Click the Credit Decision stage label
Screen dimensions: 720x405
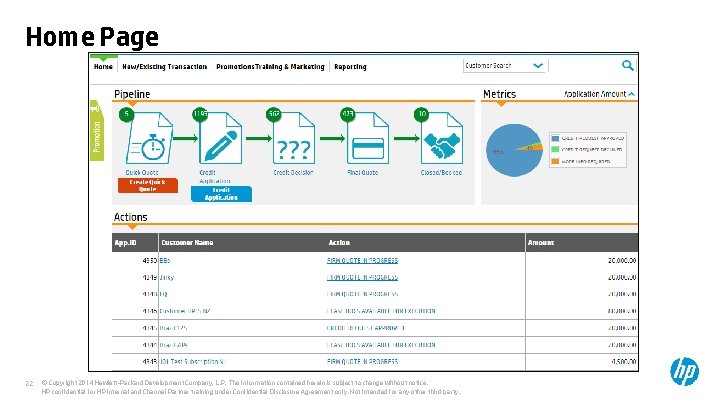[x=293, y=173]
